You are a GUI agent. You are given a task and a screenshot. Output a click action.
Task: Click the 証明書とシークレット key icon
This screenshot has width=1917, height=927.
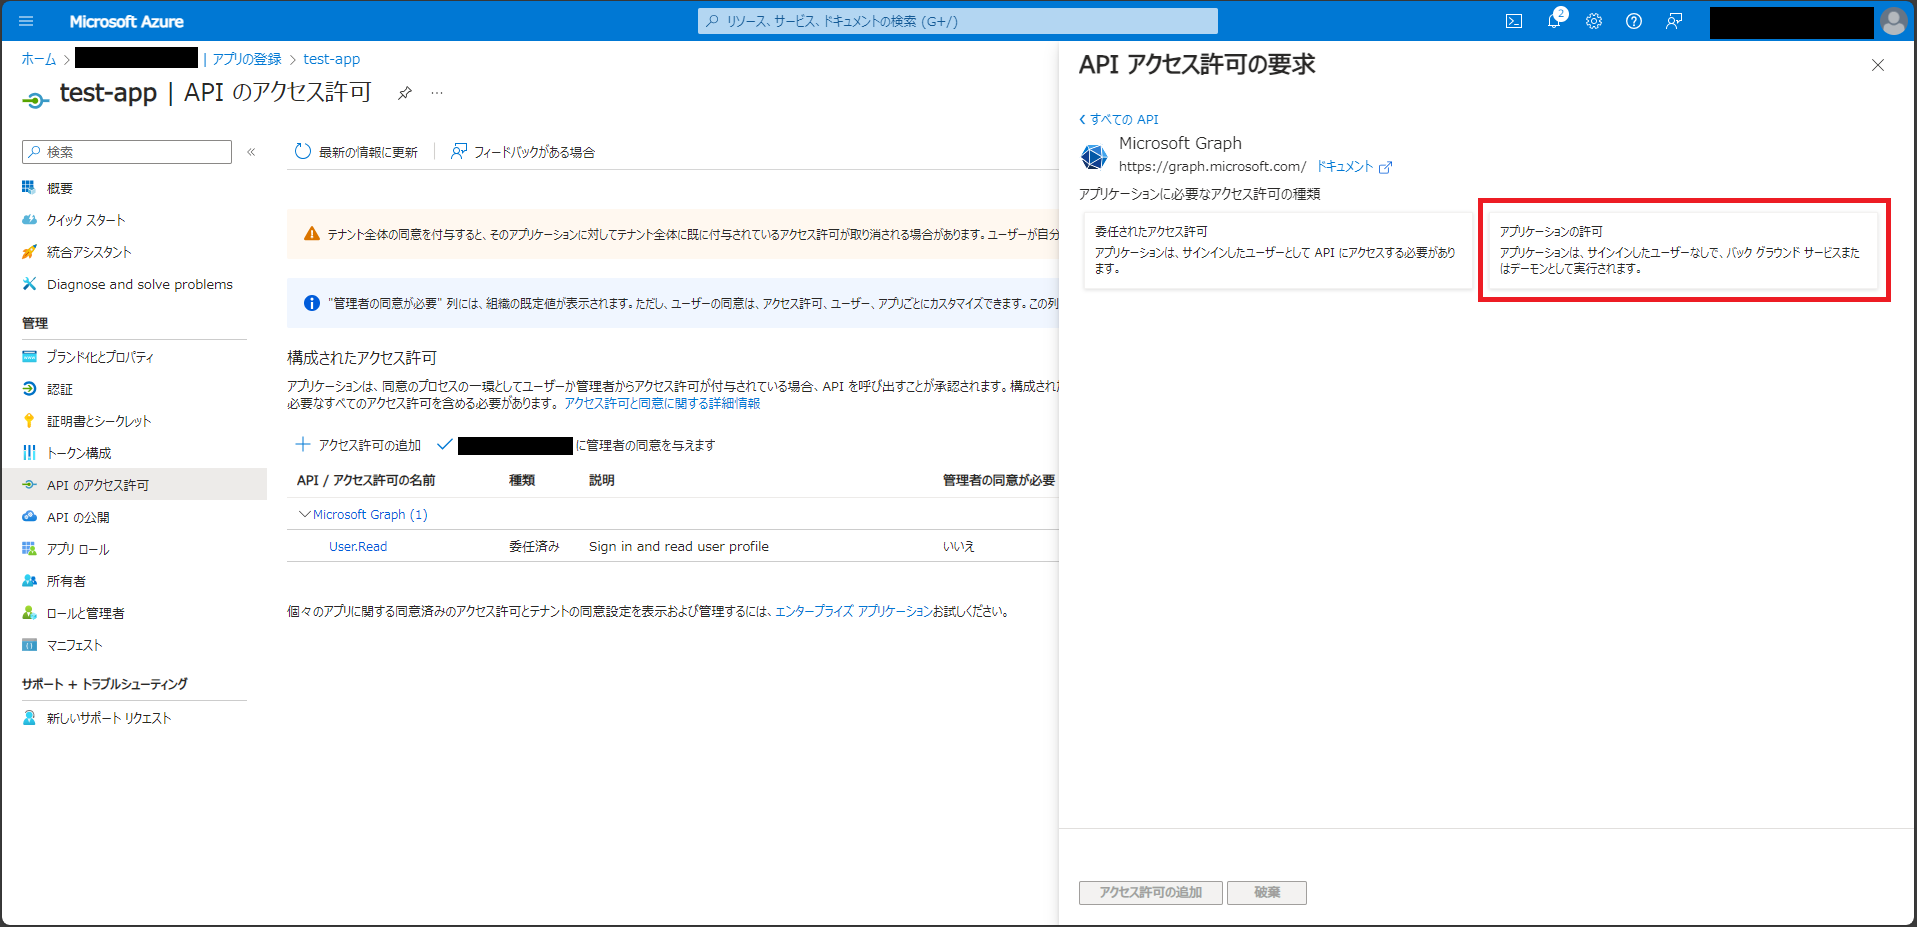coord(29,420)
